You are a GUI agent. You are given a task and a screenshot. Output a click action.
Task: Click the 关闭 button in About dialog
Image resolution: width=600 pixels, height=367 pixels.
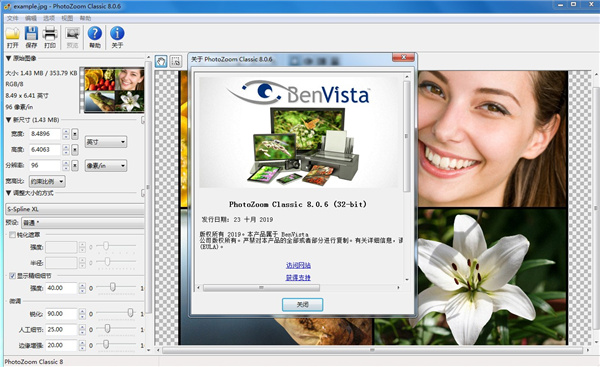coord(303,305)
